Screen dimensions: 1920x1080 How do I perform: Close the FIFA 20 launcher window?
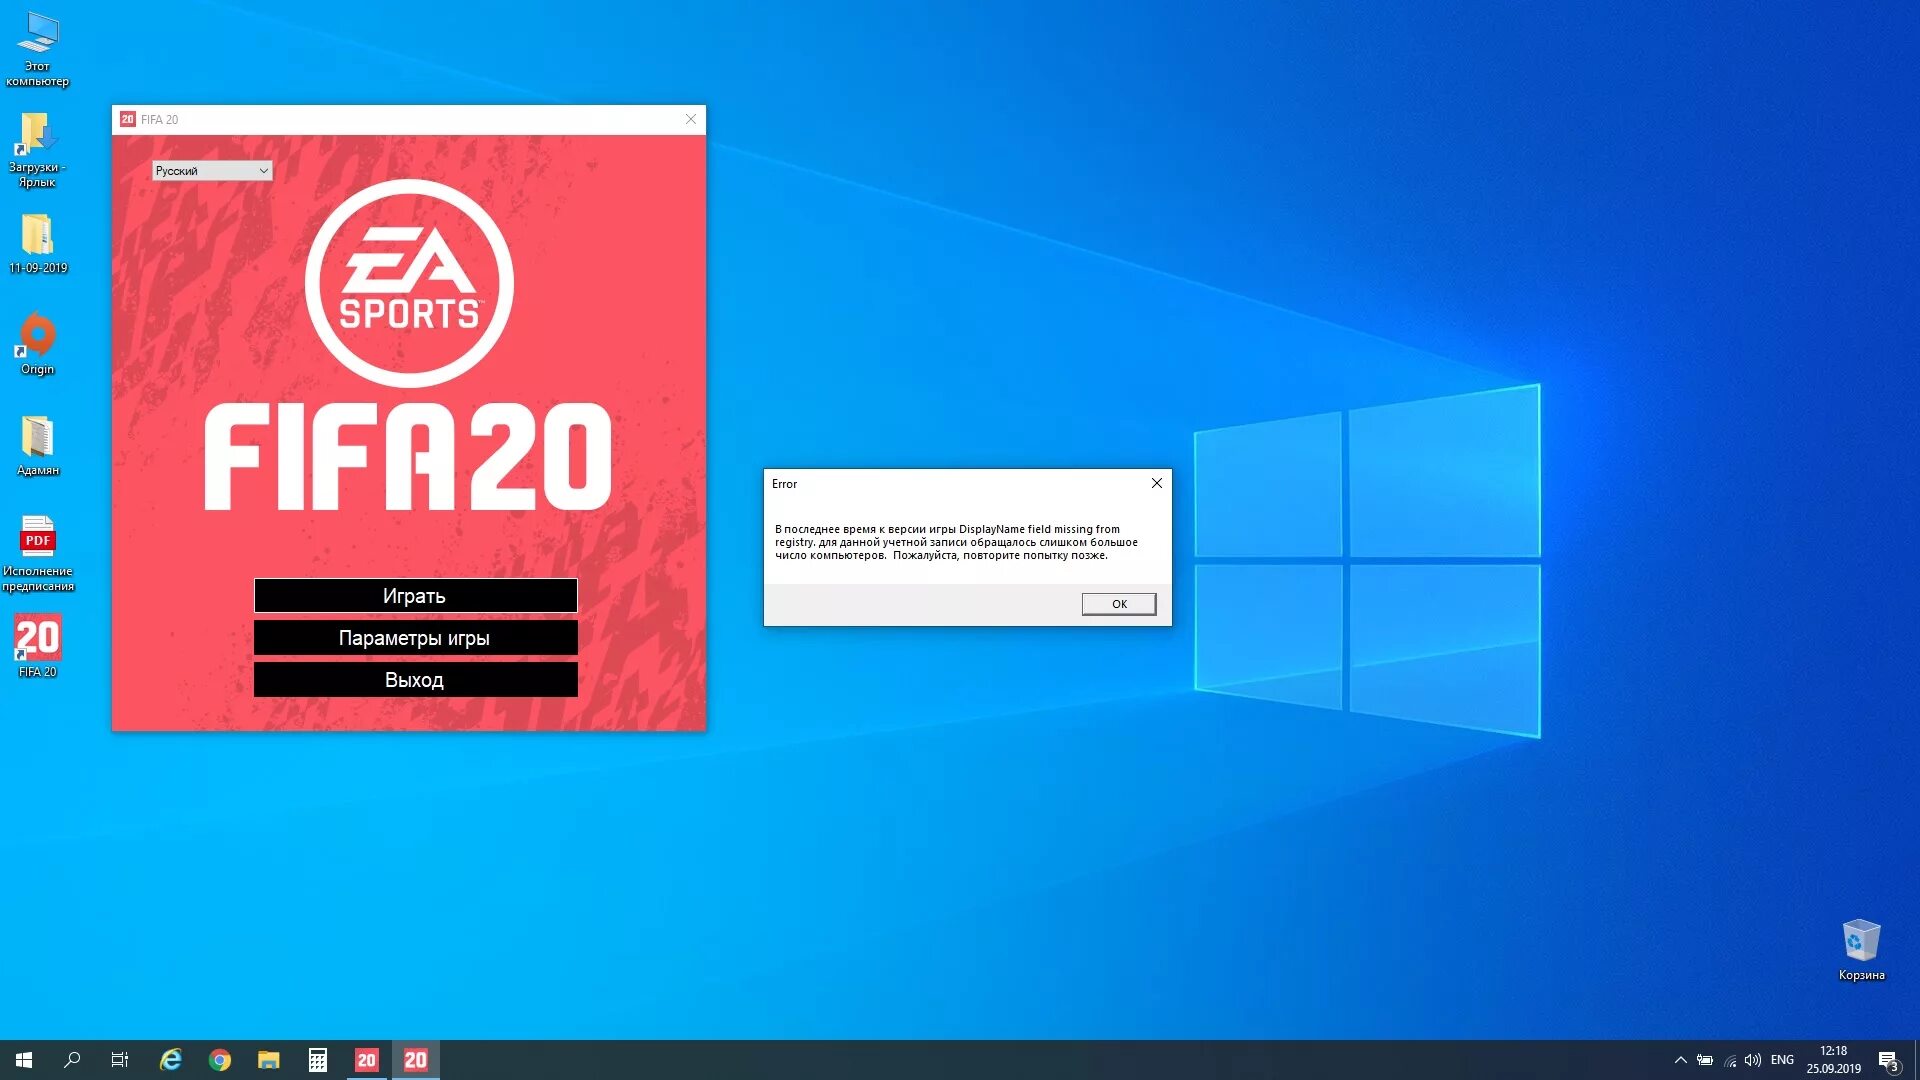[x=691, y=119]
